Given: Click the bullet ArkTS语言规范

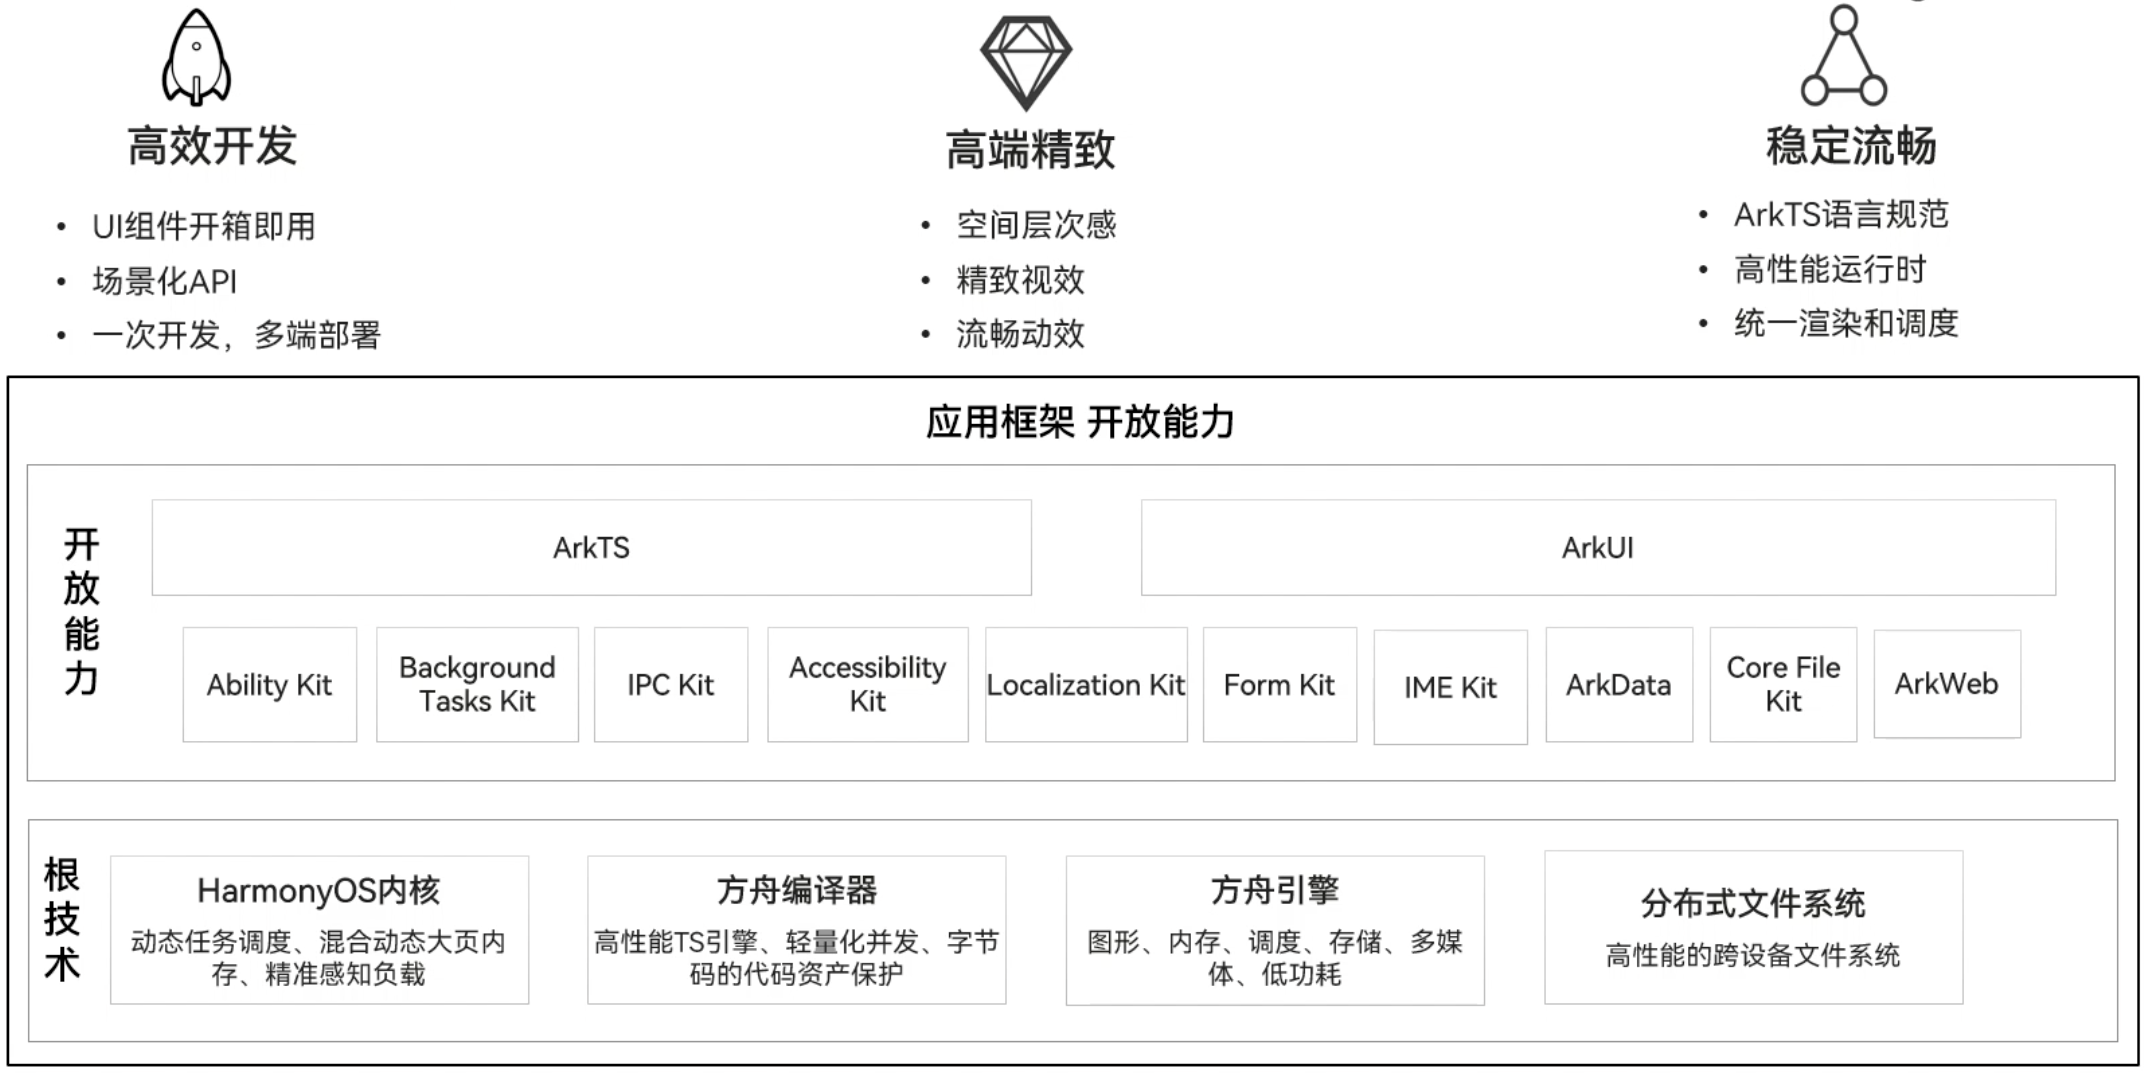Looking at the screenshot, I should click(x=1841, y=215).
